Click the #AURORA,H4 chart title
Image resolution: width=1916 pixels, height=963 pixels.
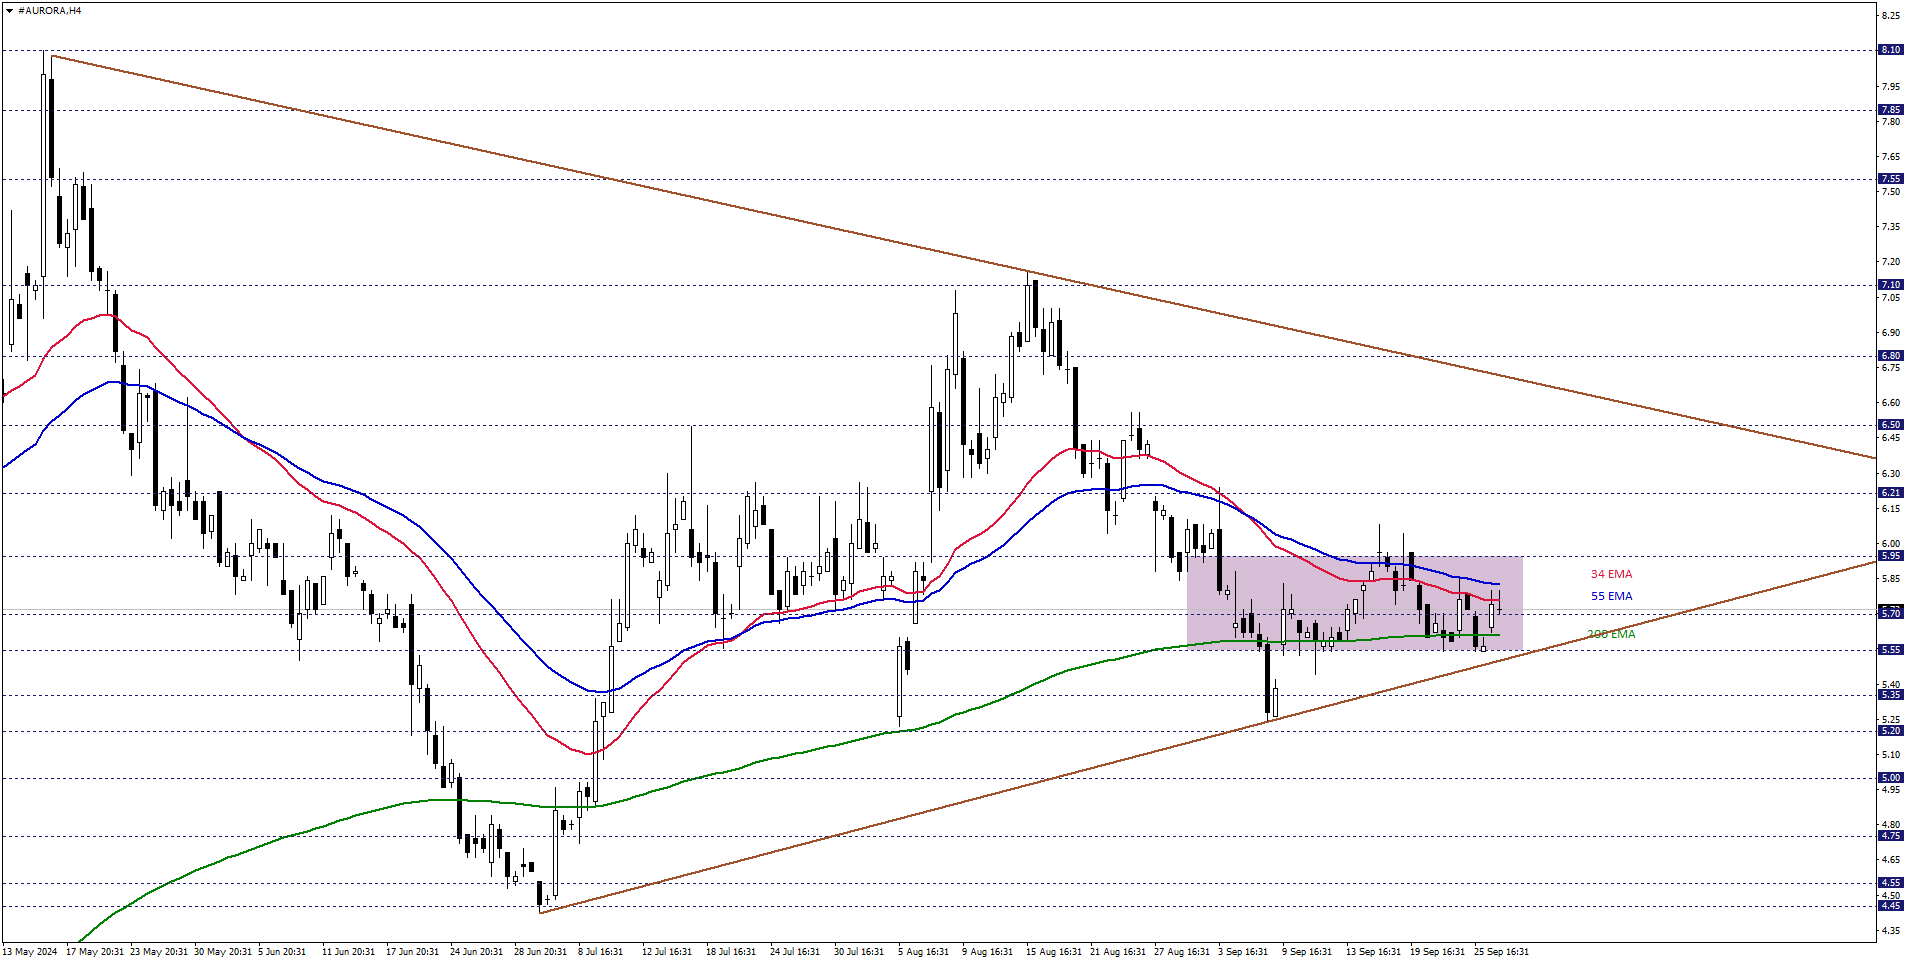point(50,11)
